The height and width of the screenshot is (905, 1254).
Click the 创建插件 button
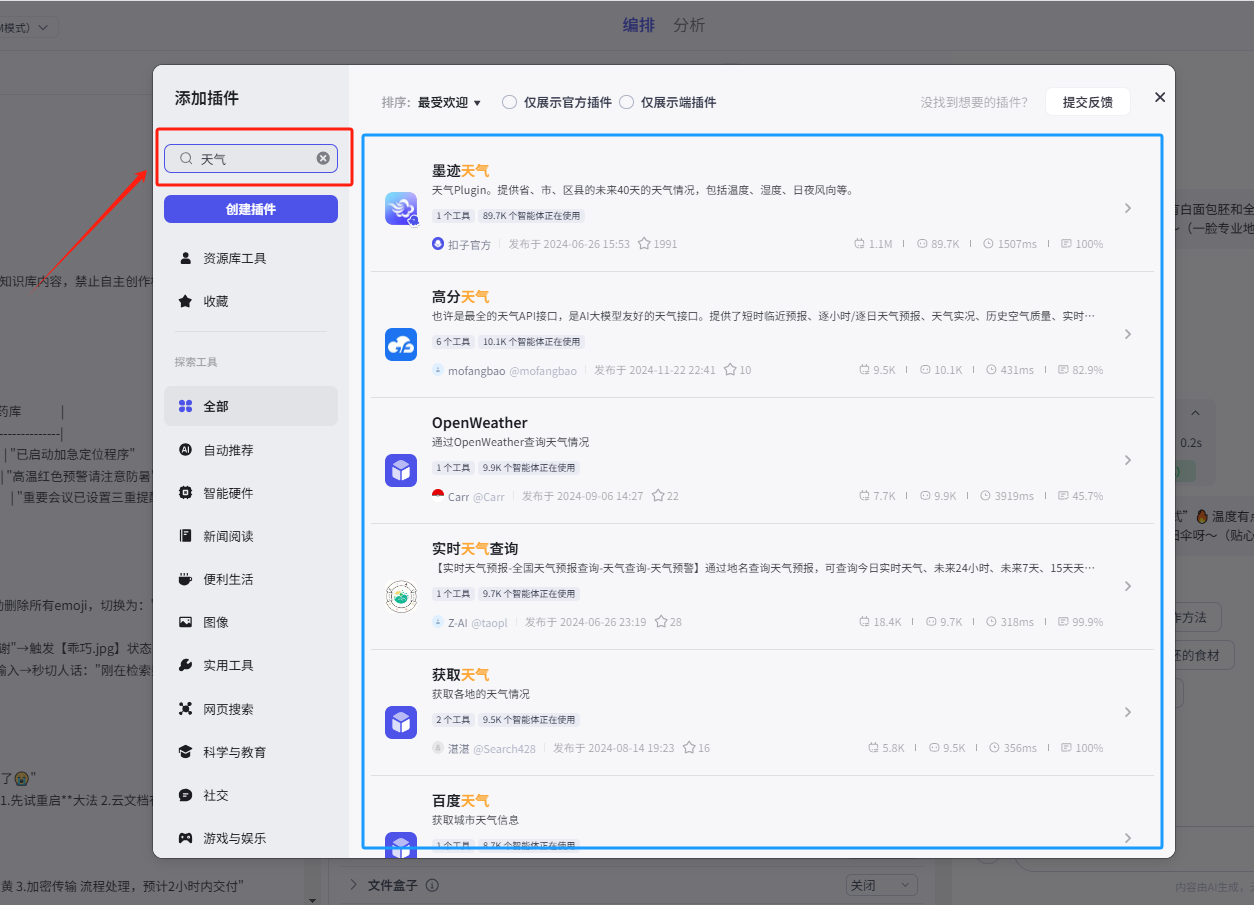pyautogui.click(x=251, y=209)
